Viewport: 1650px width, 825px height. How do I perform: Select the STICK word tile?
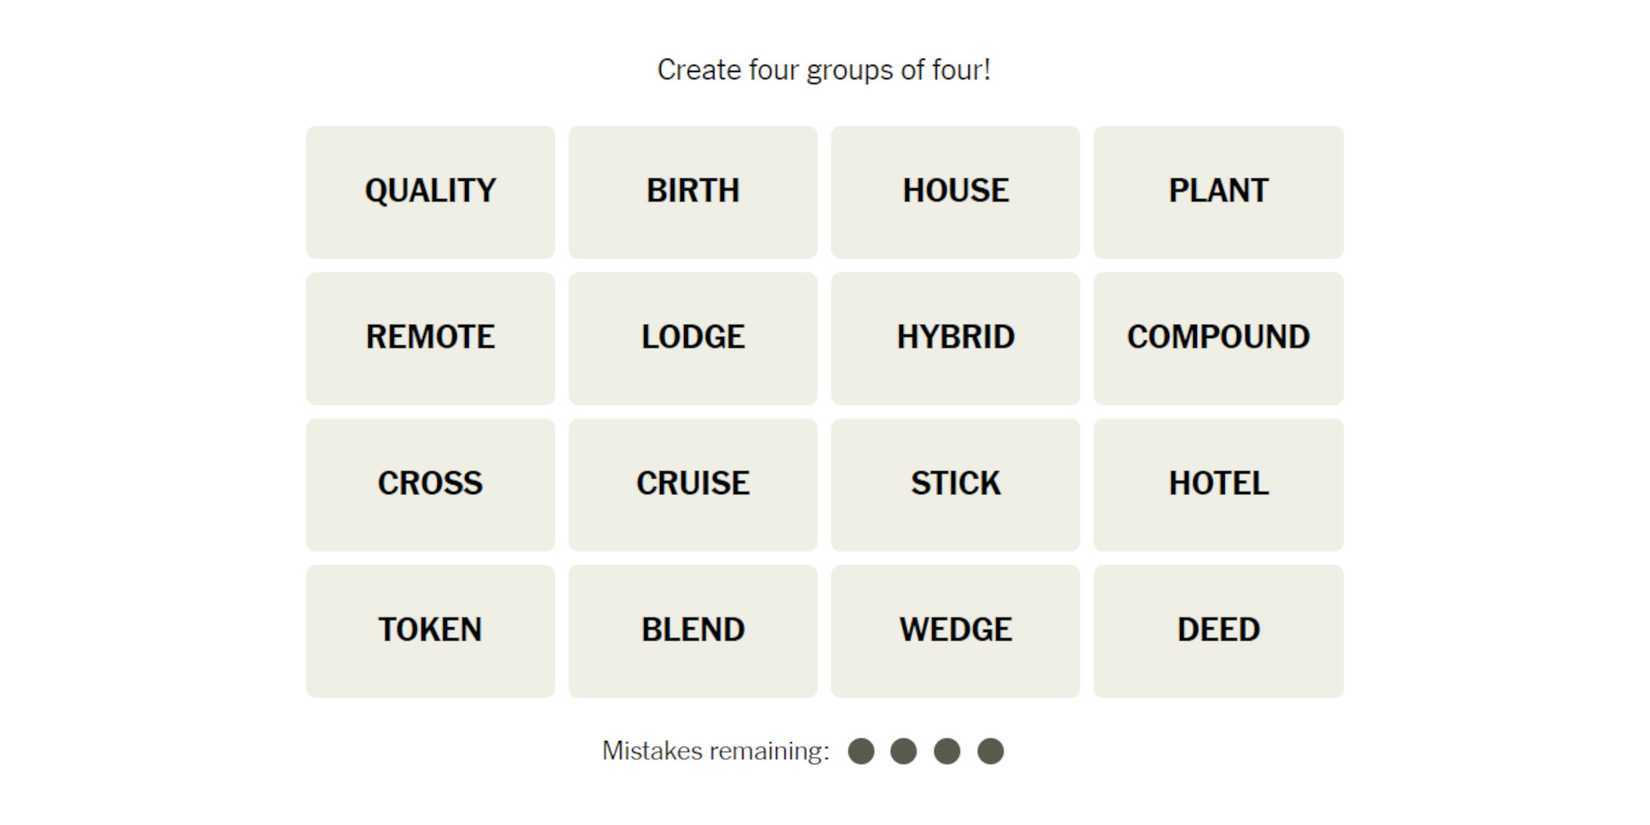(x=955, y=484)
